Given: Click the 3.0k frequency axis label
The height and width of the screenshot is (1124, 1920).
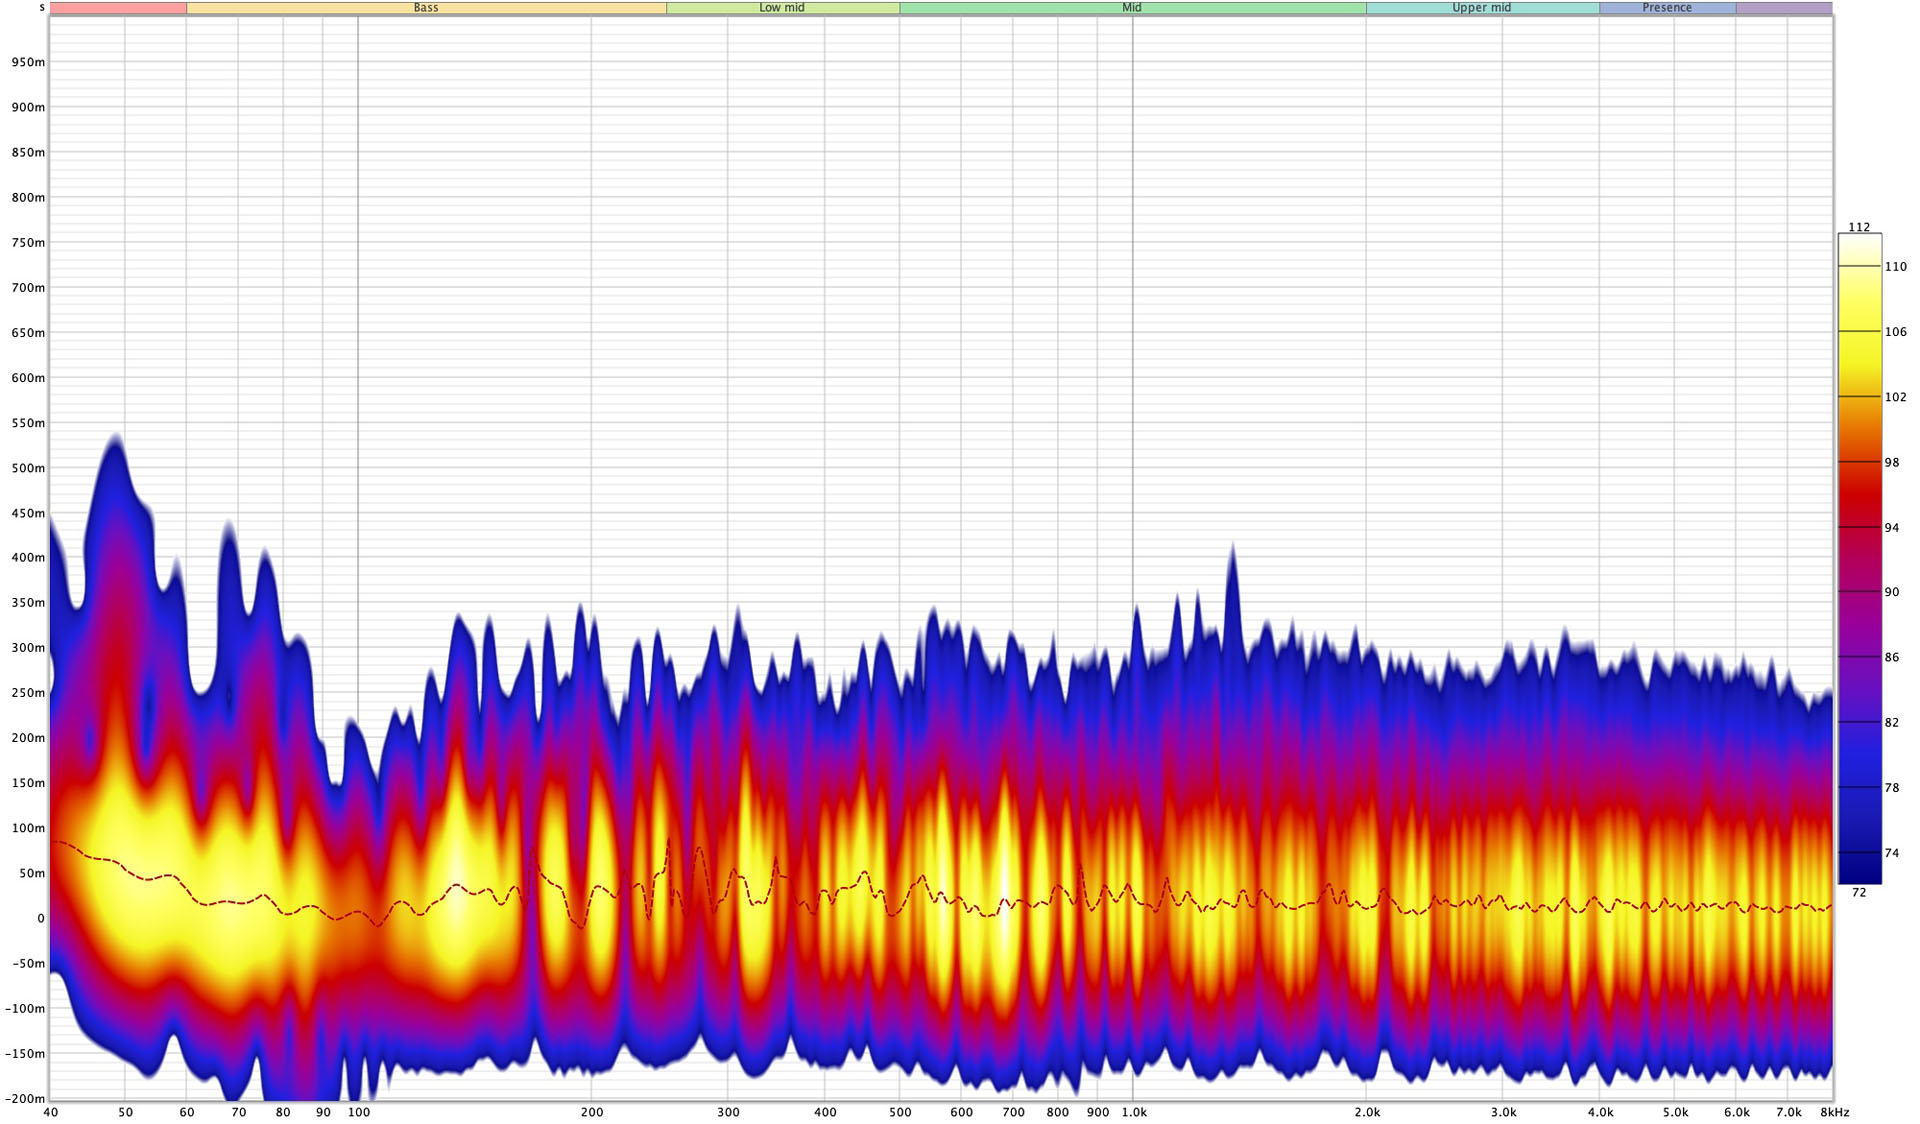Looking at the screenshot, I should click(x=1503, y=1112).
